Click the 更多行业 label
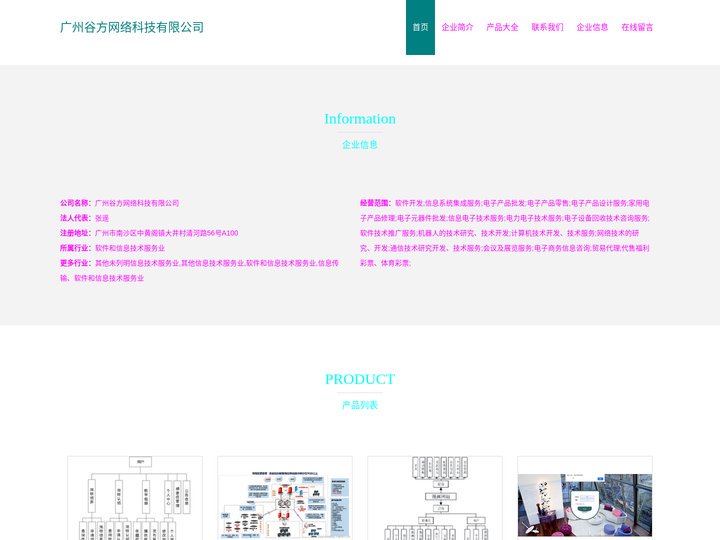Image resolution: width=720 pixels, height=540 pixels. pos(75,263)
